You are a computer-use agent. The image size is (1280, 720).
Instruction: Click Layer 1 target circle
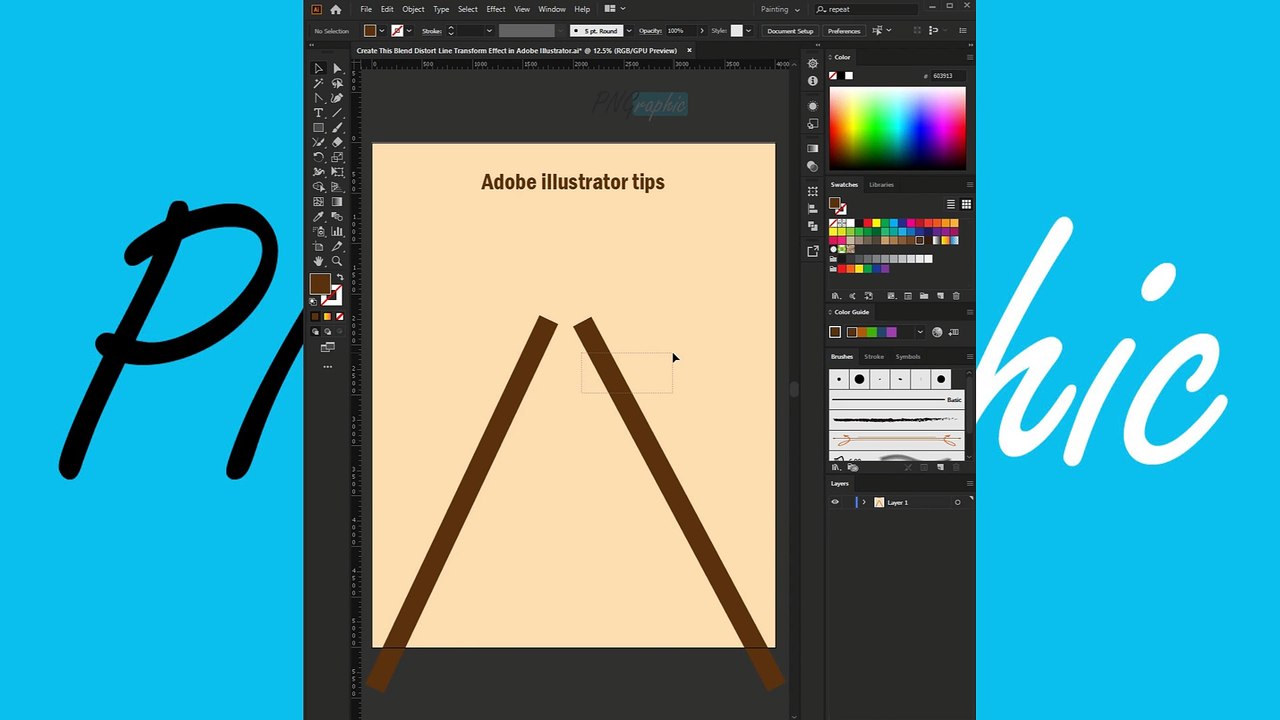click(x=958, y=502)
